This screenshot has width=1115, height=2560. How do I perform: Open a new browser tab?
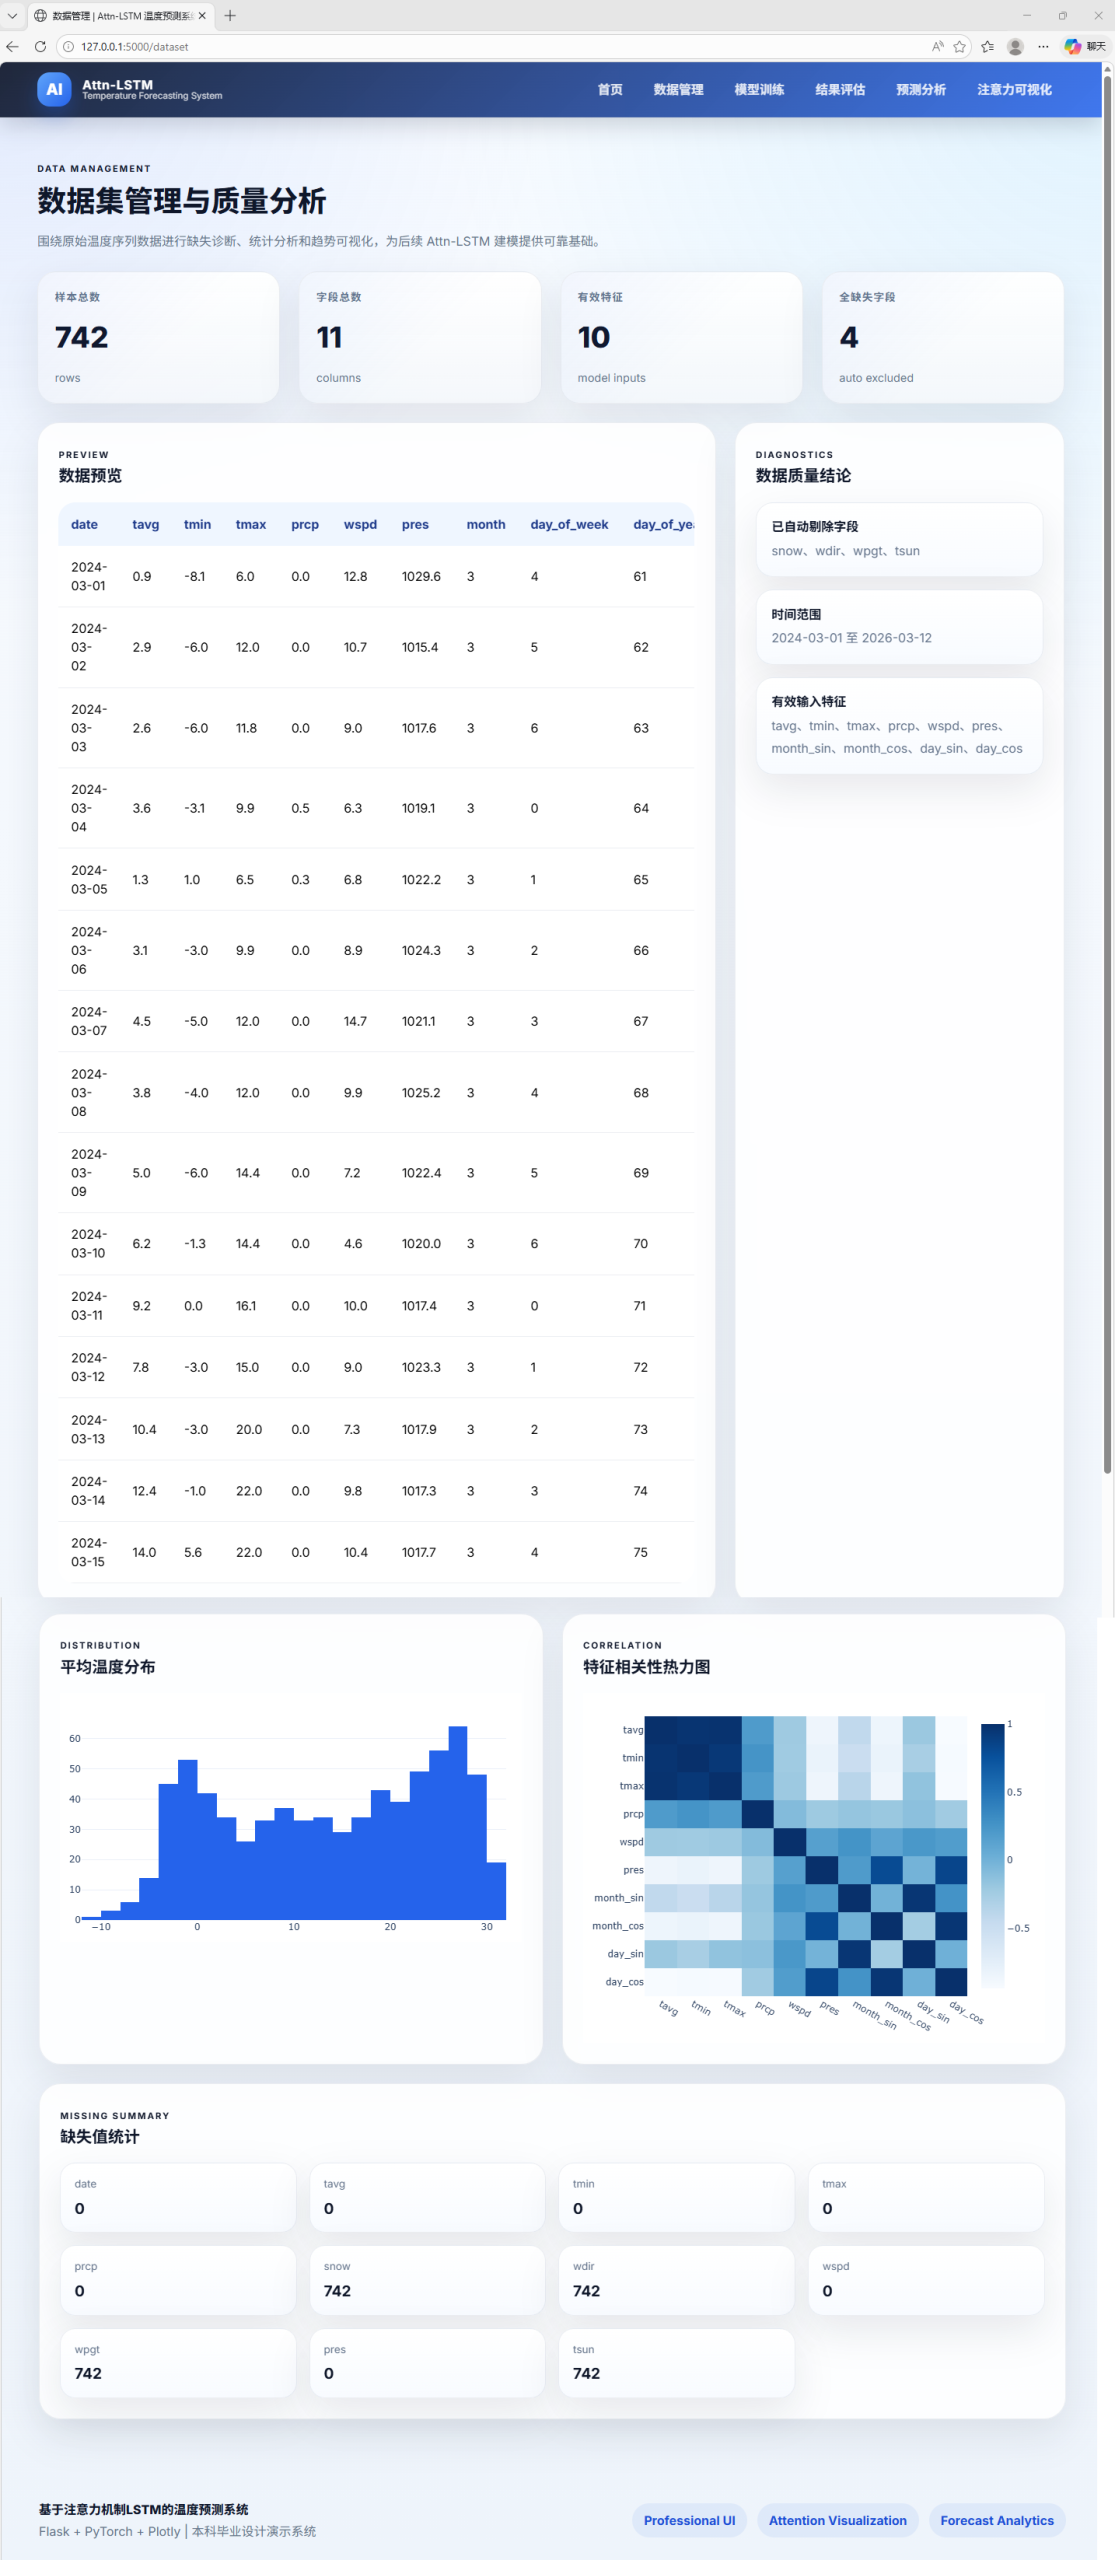tap(230, 16)
